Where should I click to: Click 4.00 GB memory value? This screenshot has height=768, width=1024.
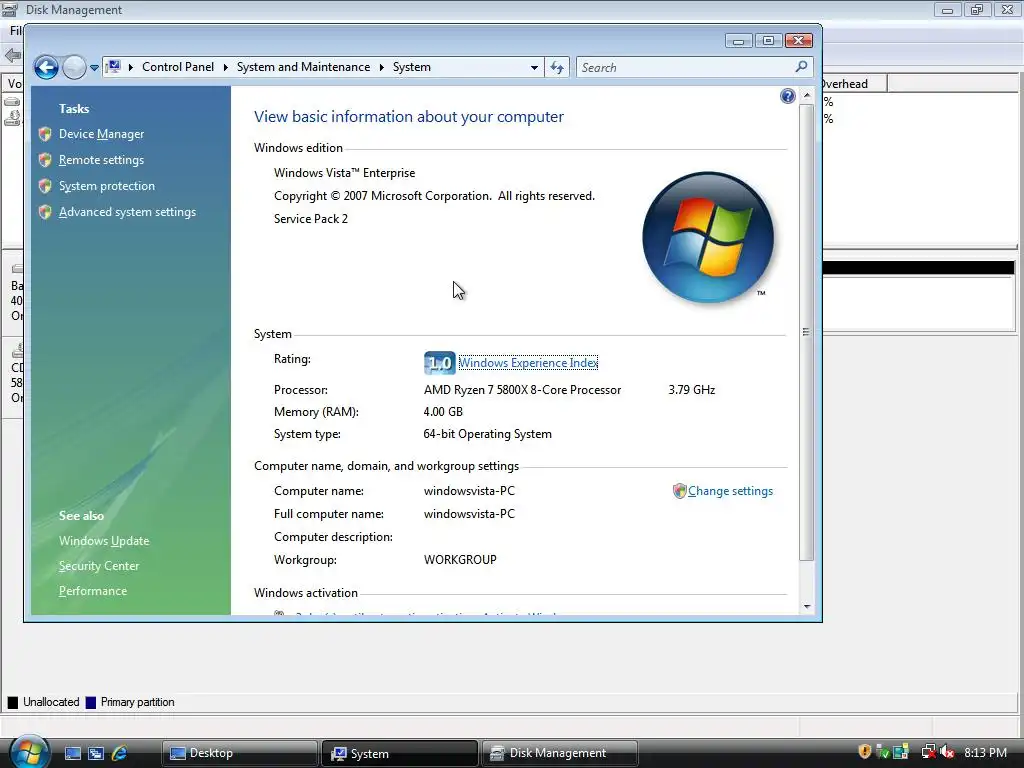pos(443,412)
